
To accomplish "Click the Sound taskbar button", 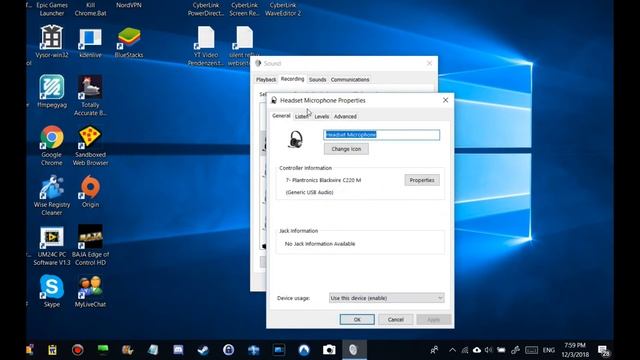I will coord(354,350).
